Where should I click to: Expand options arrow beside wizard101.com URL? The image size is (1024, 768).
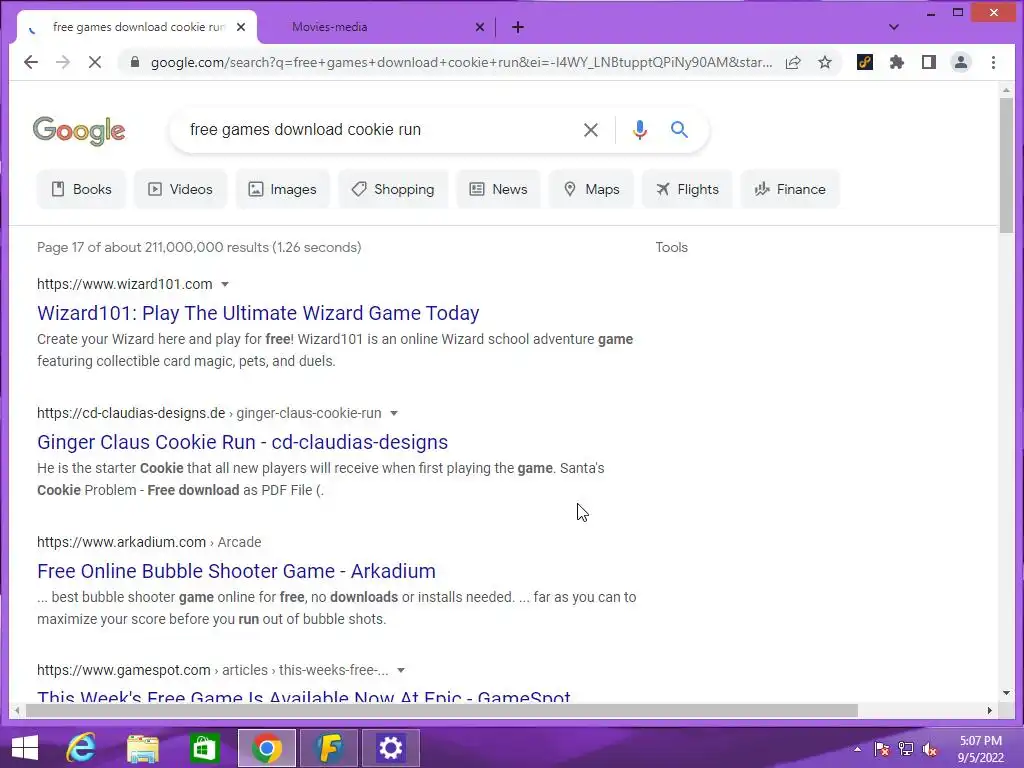click(225, 284)
